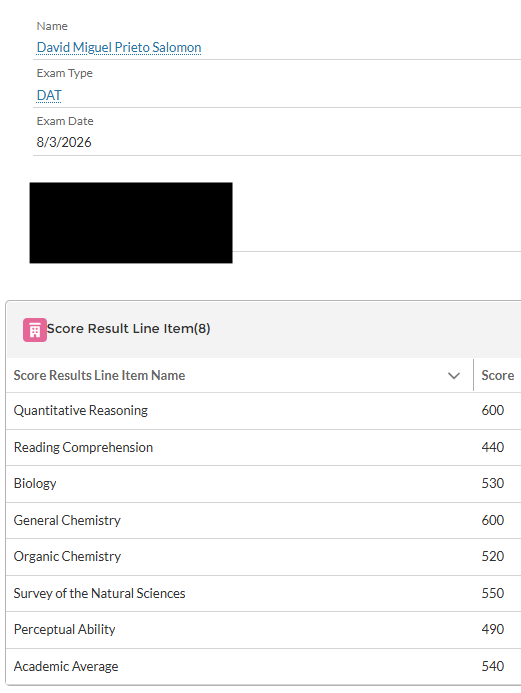The image size is (521, 693).
Task: Open the Score Result Line Item(8) related list title
Action: (129, 328)
